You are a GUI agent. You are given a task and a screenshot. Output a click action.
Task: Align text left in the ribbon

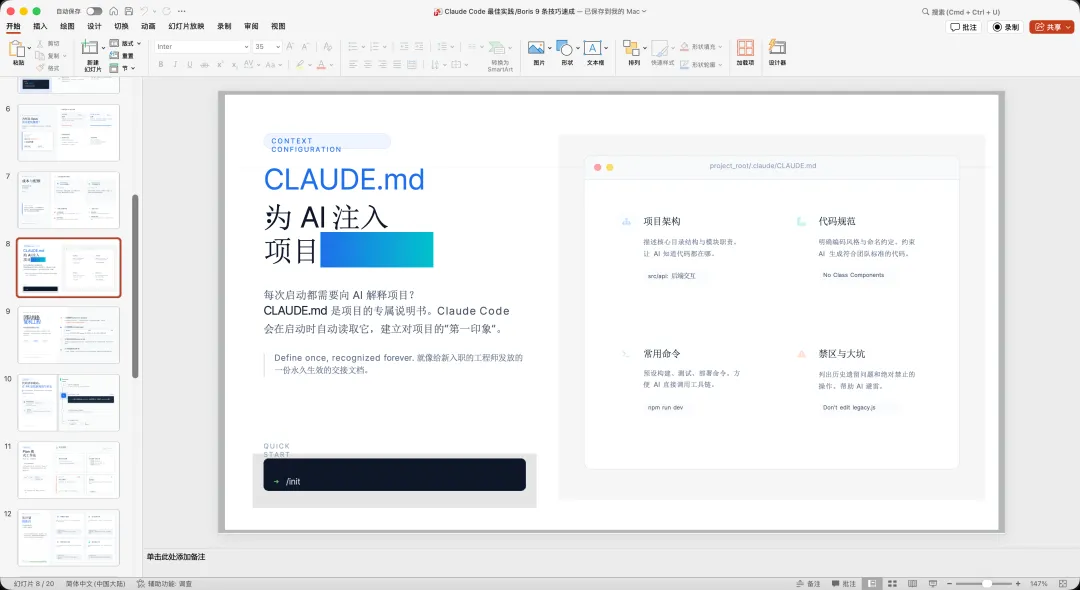click(x=353, y=64)
